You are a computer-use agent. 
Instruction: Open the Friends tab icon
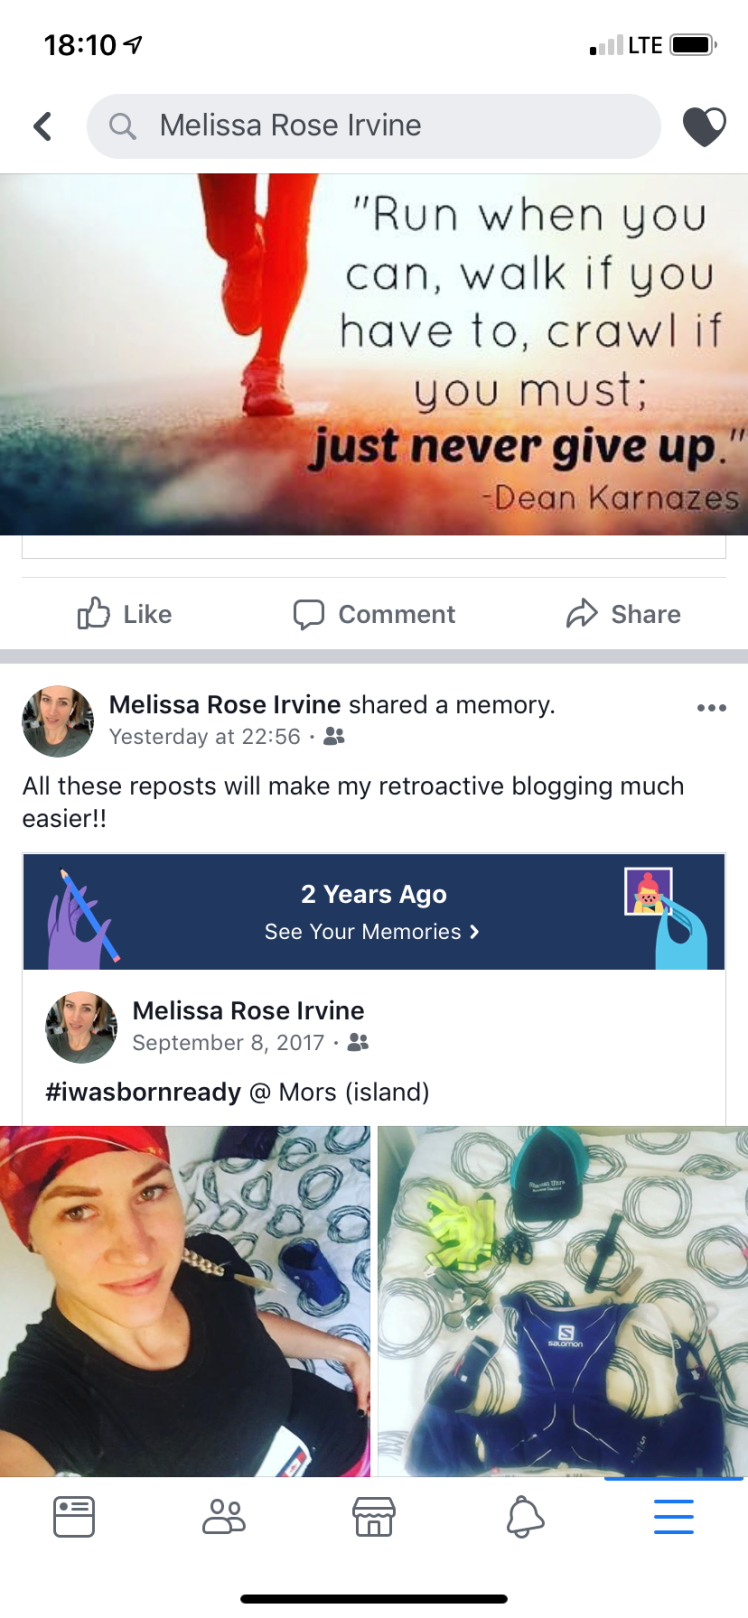click(224, 1517)
